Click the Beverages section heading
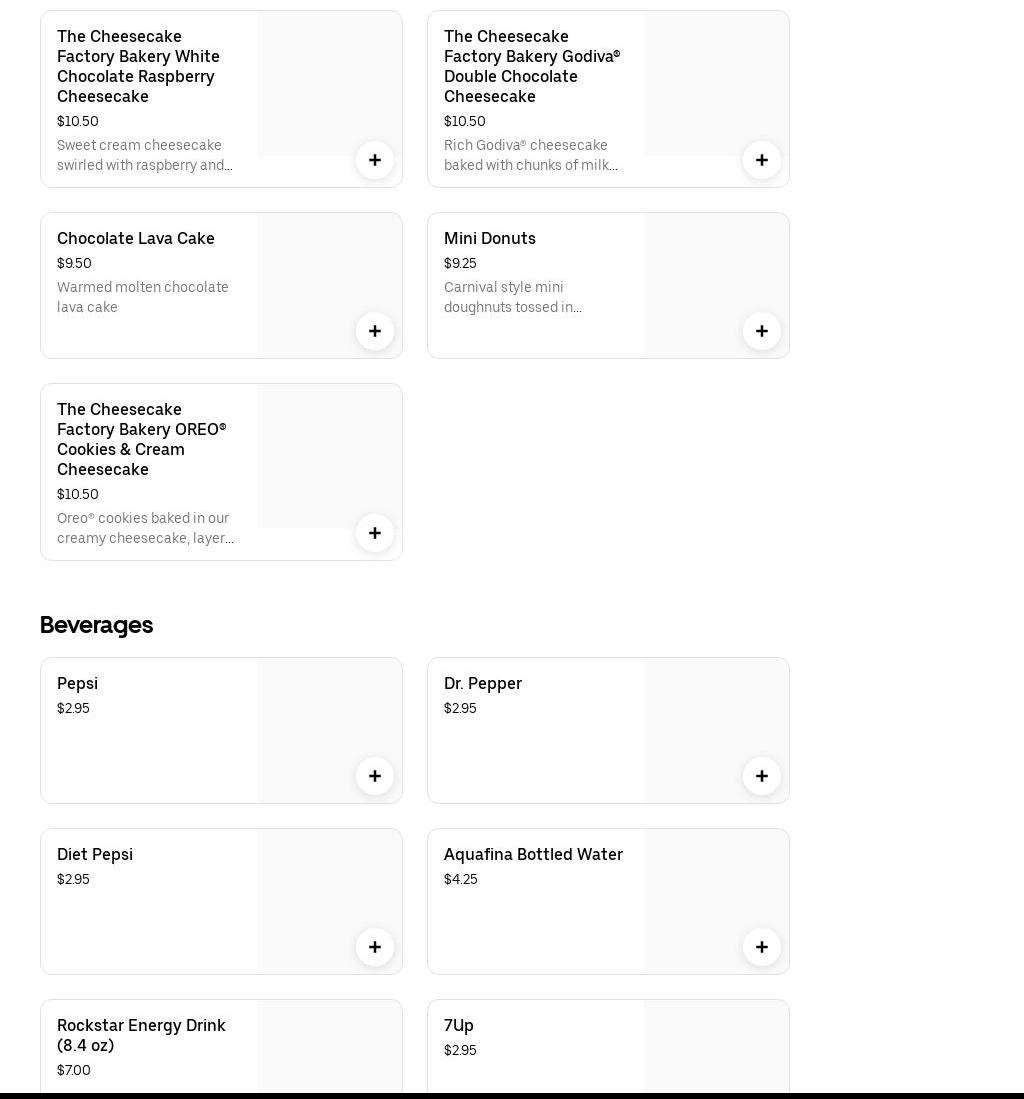This screenshot has width=1024, height=1099. coord(96,625)
